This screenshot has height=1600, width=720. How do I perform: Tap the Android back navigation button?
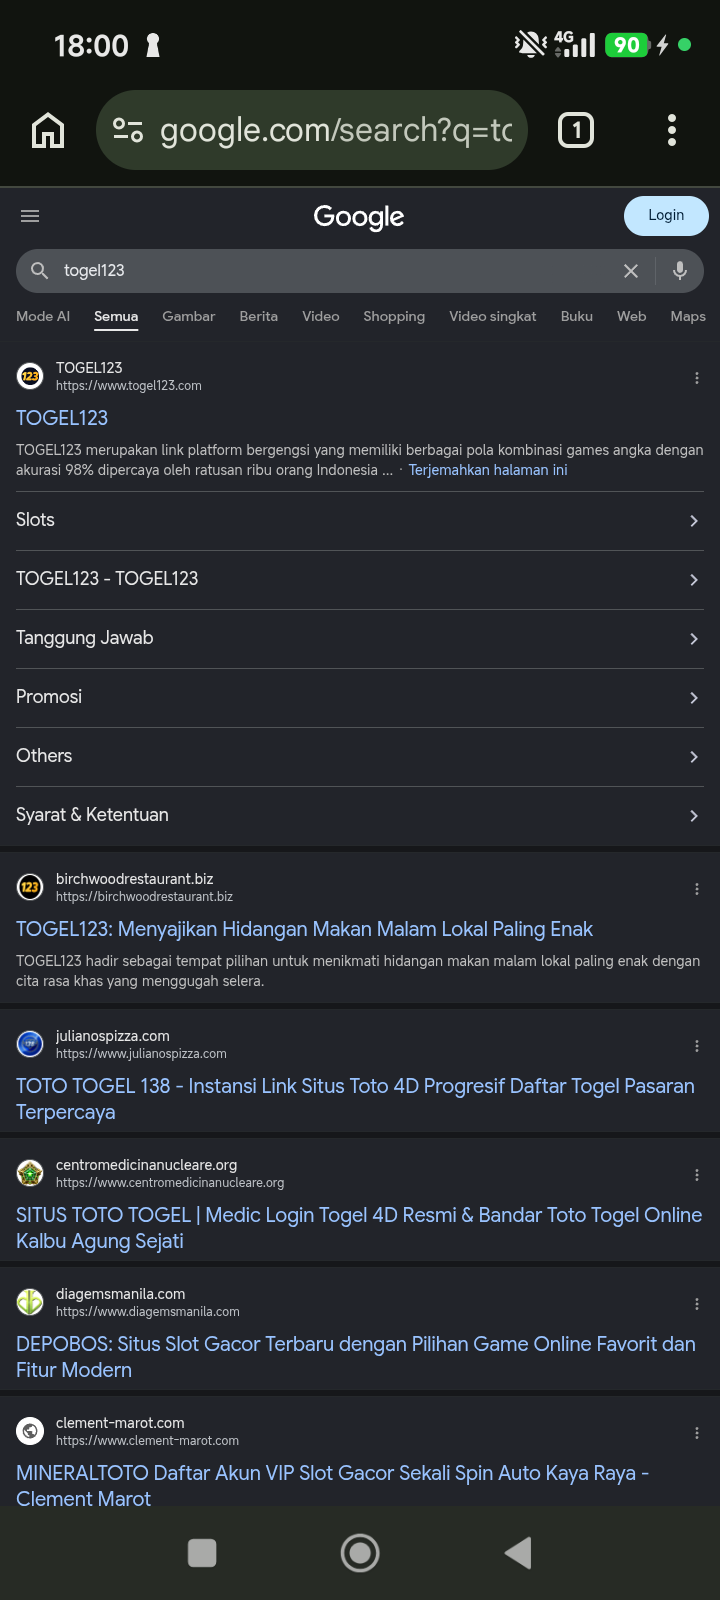(x=518, y=1553)
